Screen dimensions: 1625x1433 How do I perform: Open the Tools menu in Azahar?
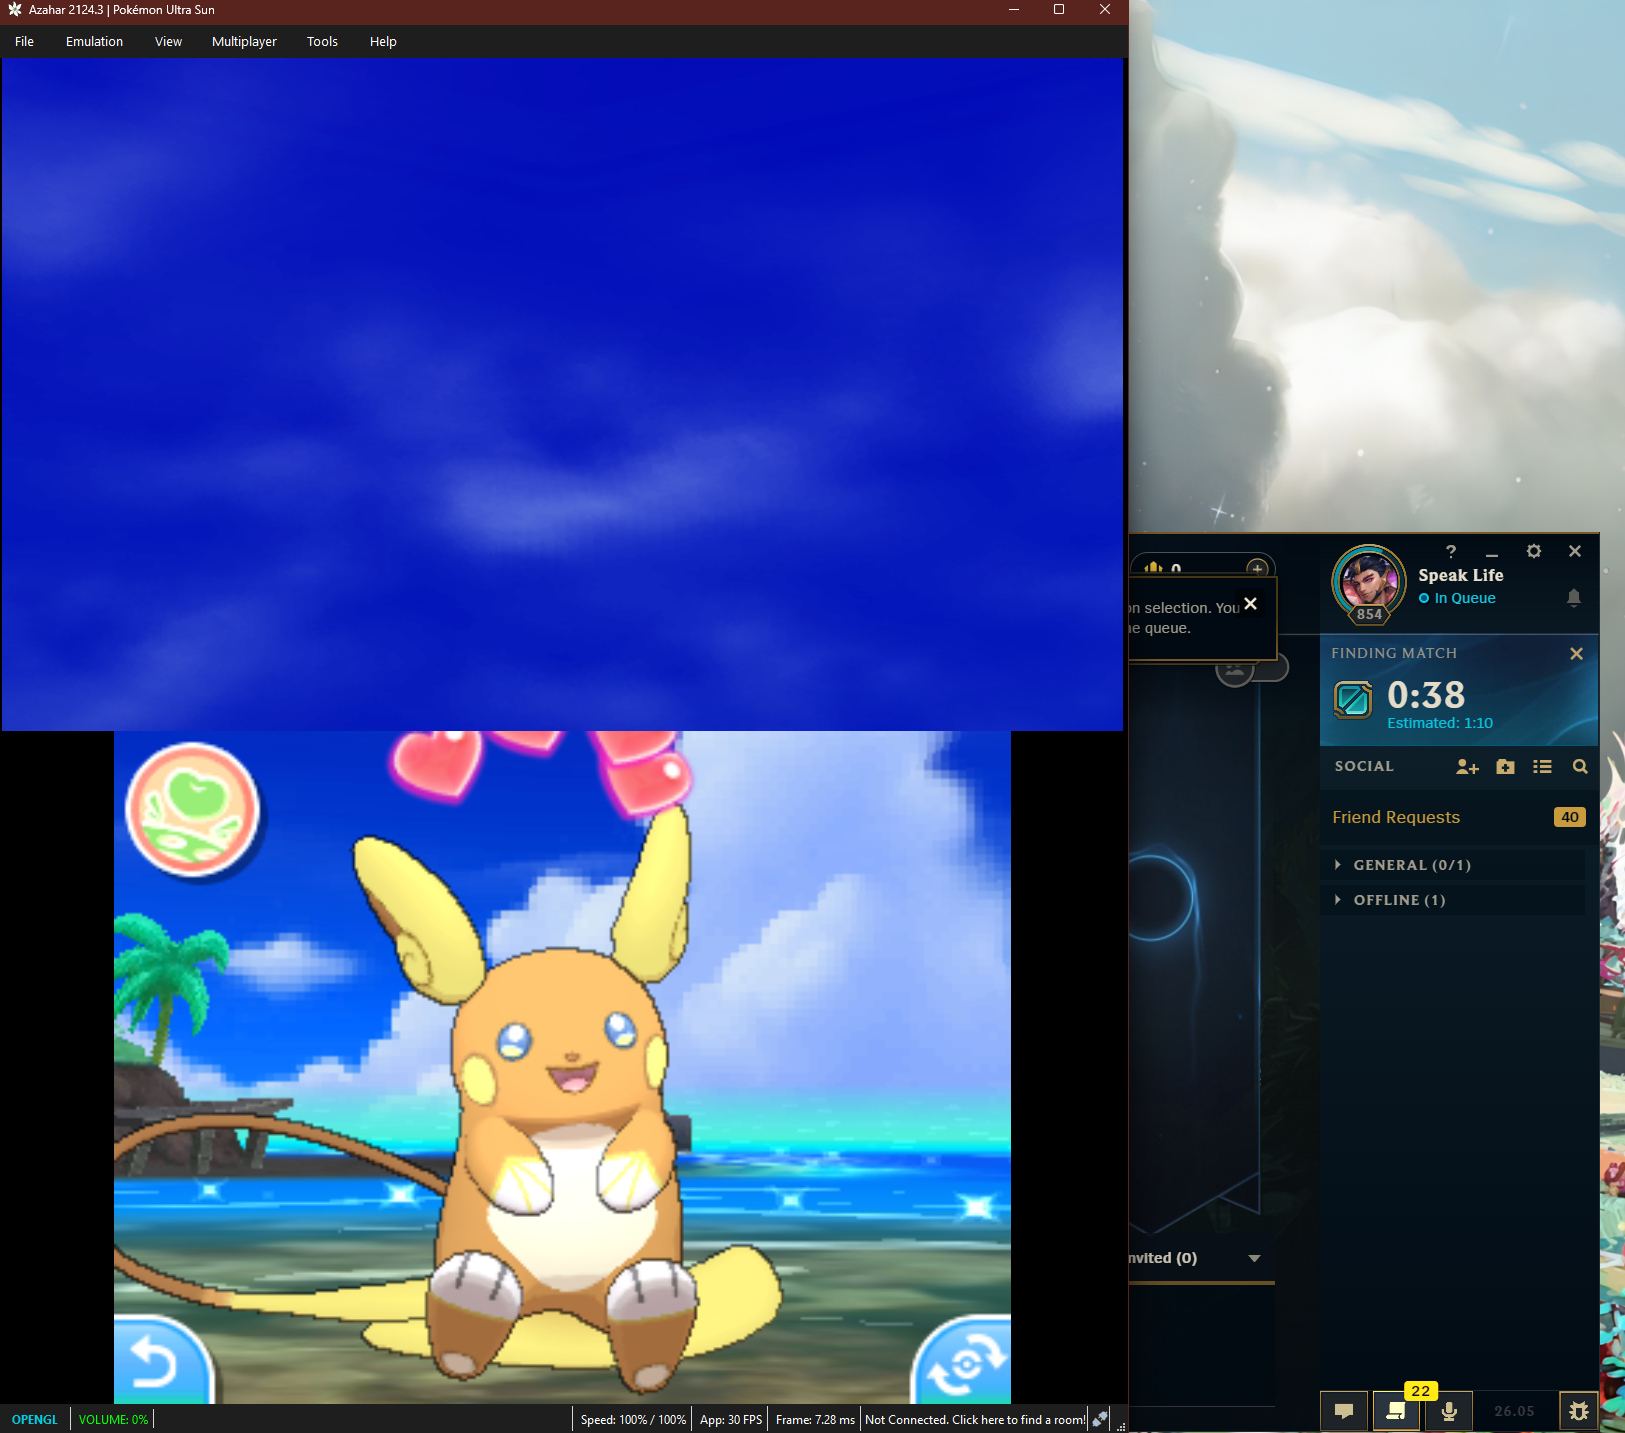pyautogui.click(x=322, y=41)
